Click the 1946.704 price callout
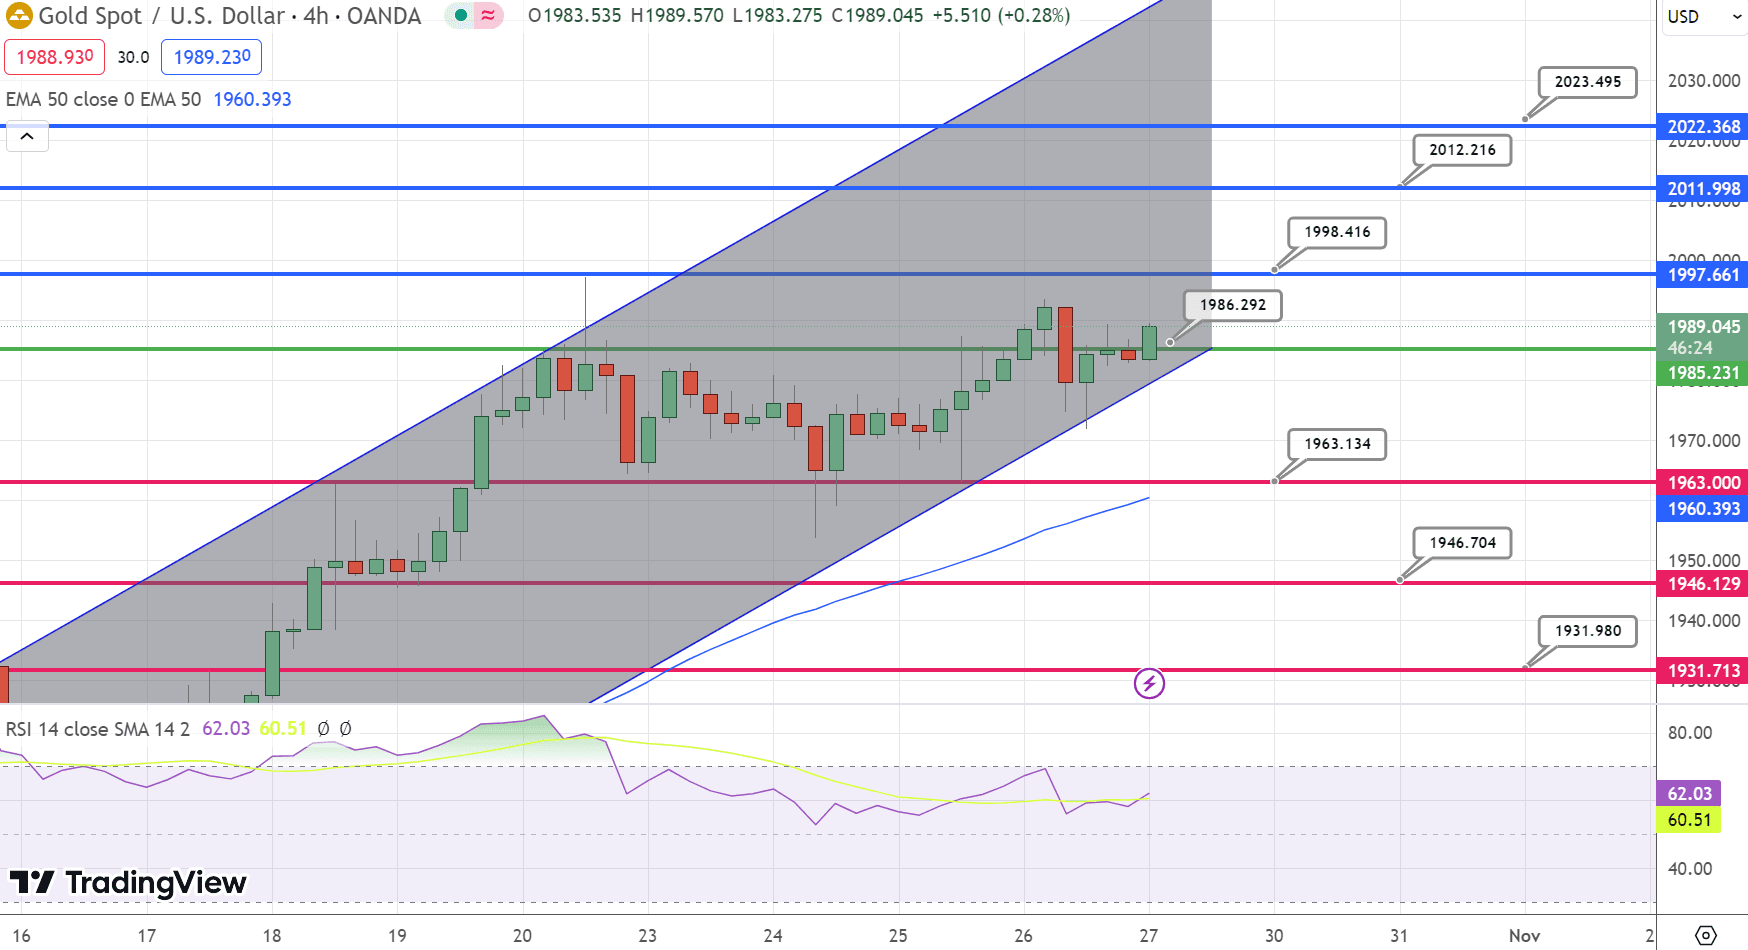1748x950 pixels. [x=1462, y=543]
